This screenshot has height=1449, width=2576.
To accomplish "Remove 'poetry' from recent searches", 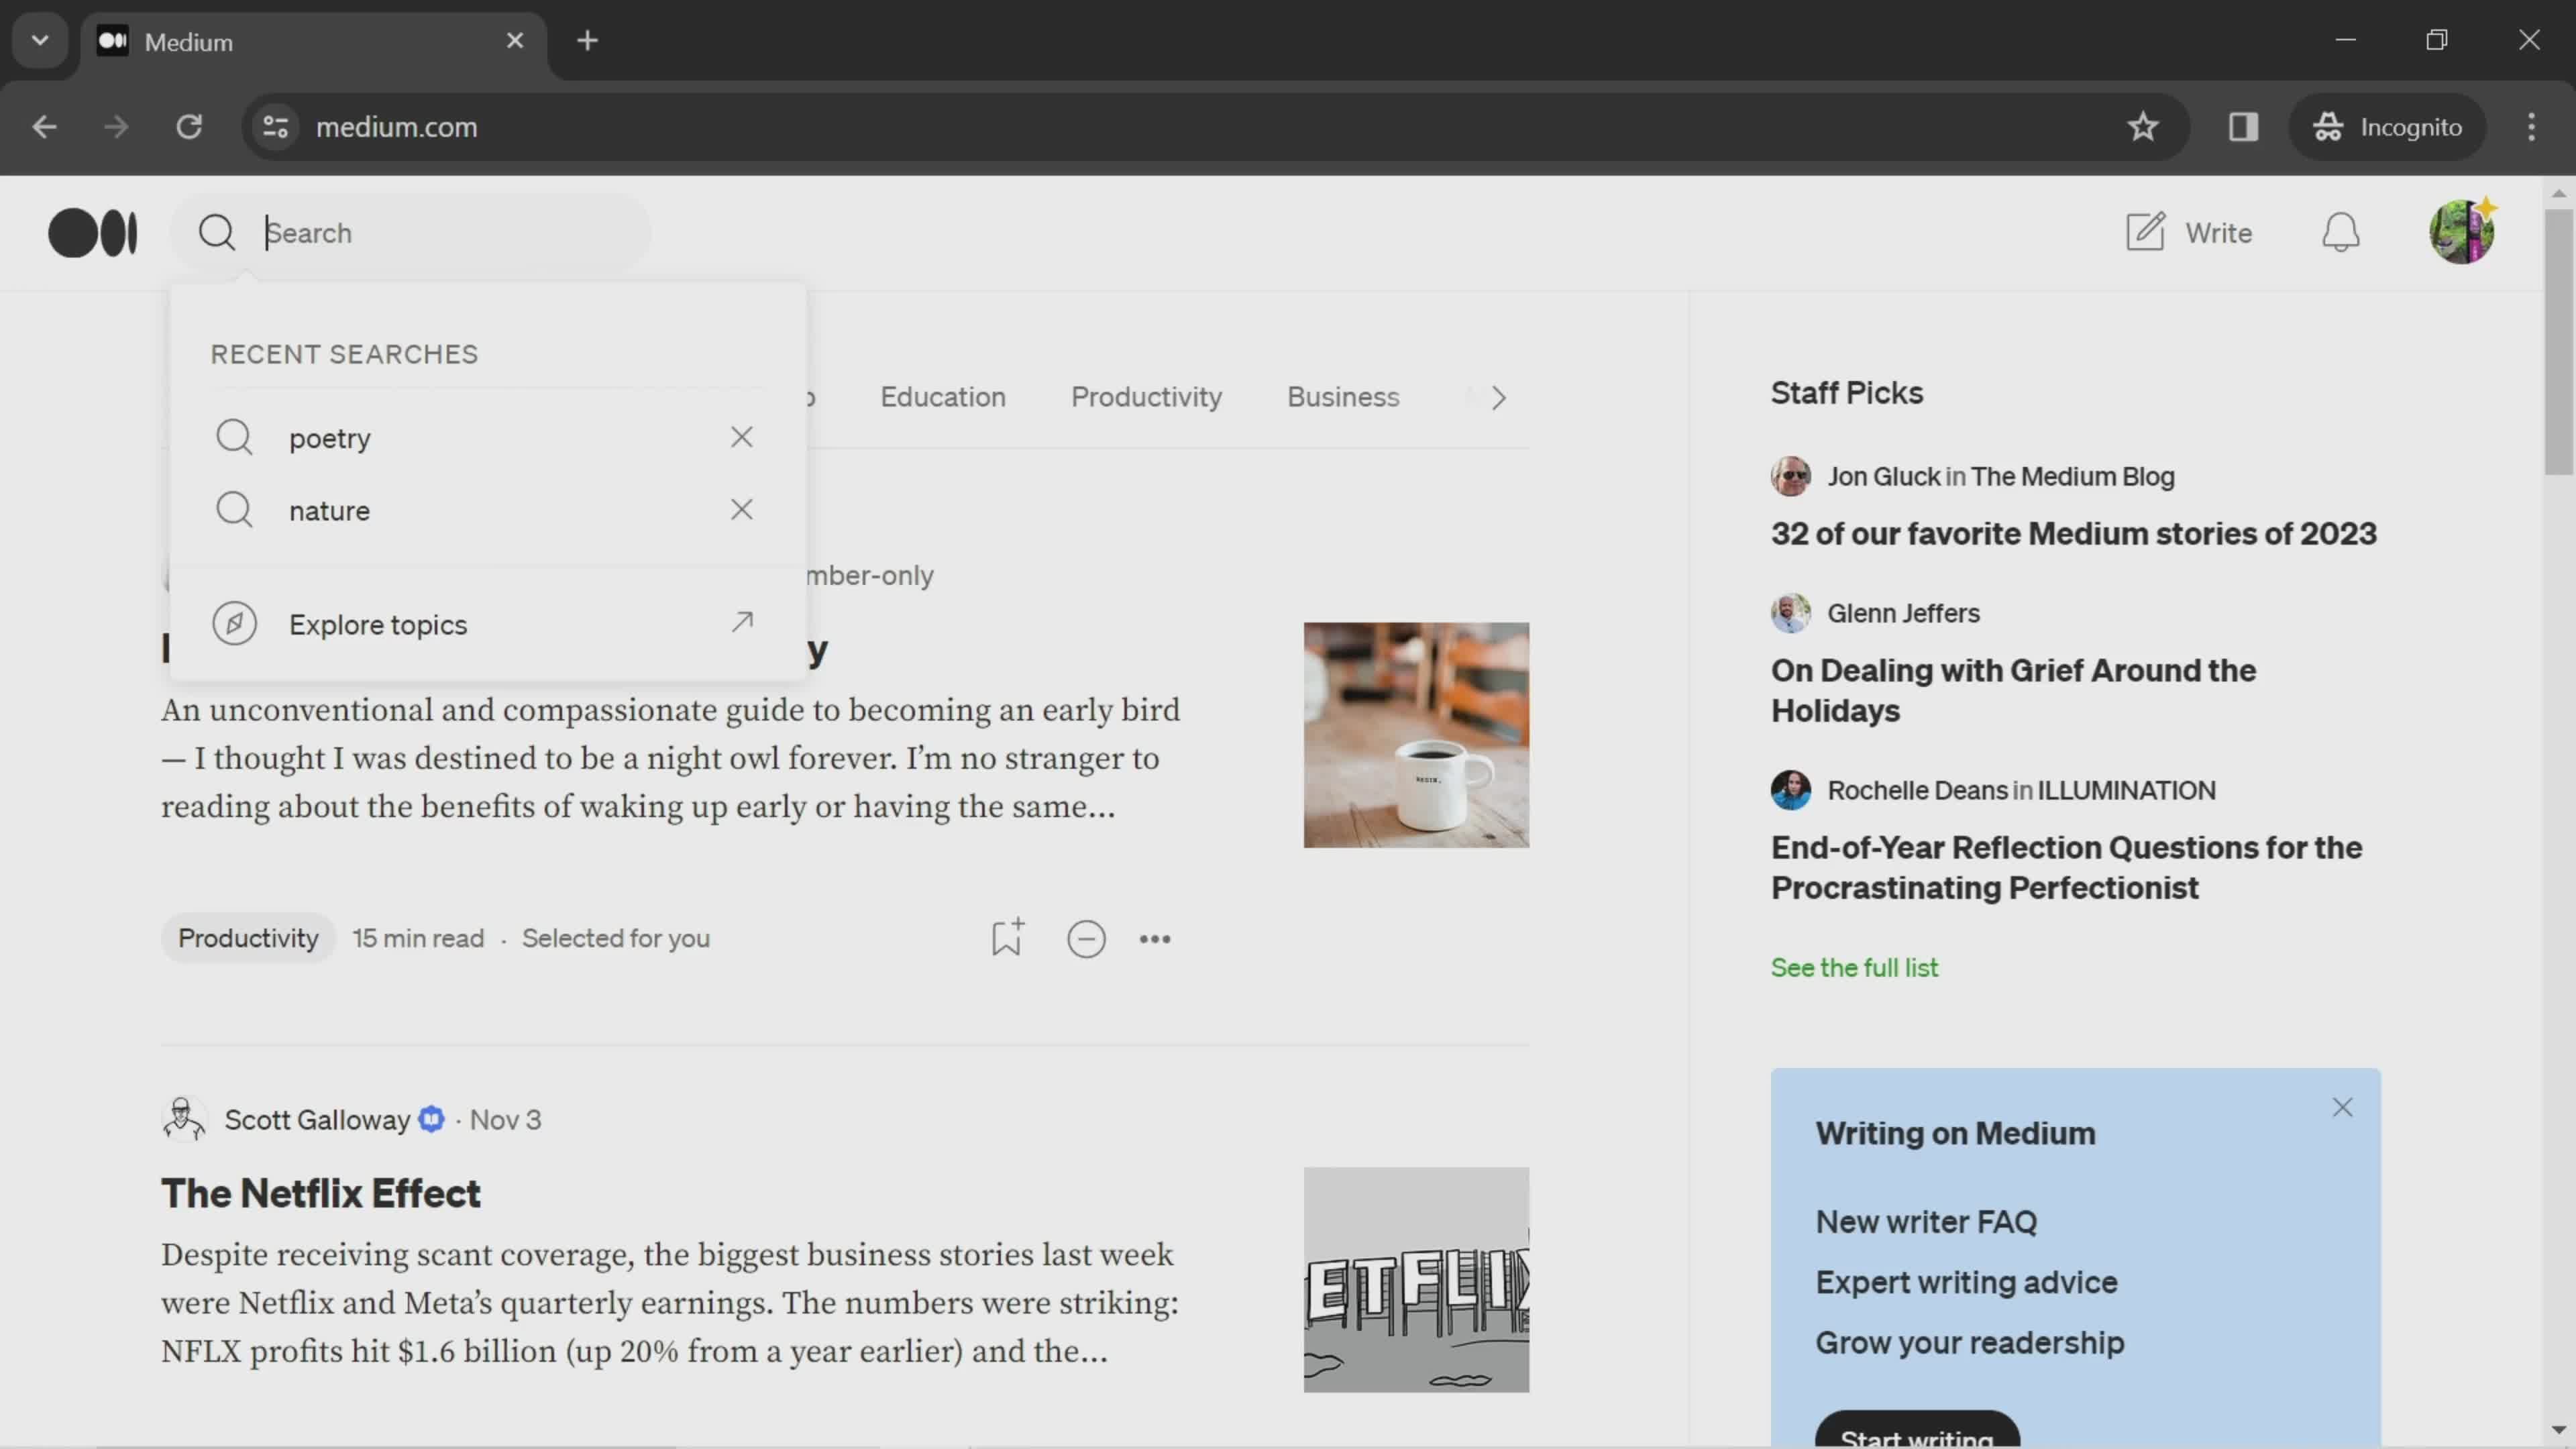I will [741, 437].
